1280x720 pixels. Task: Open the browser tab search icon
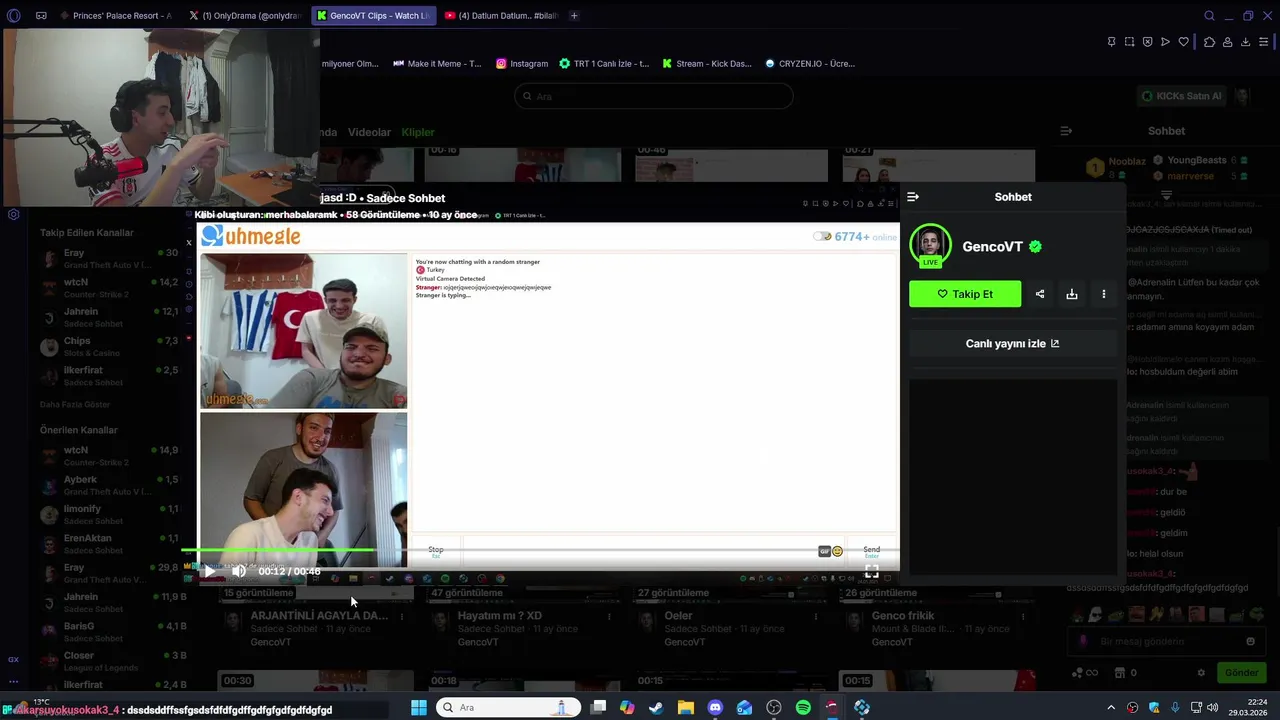(1209, 16)
